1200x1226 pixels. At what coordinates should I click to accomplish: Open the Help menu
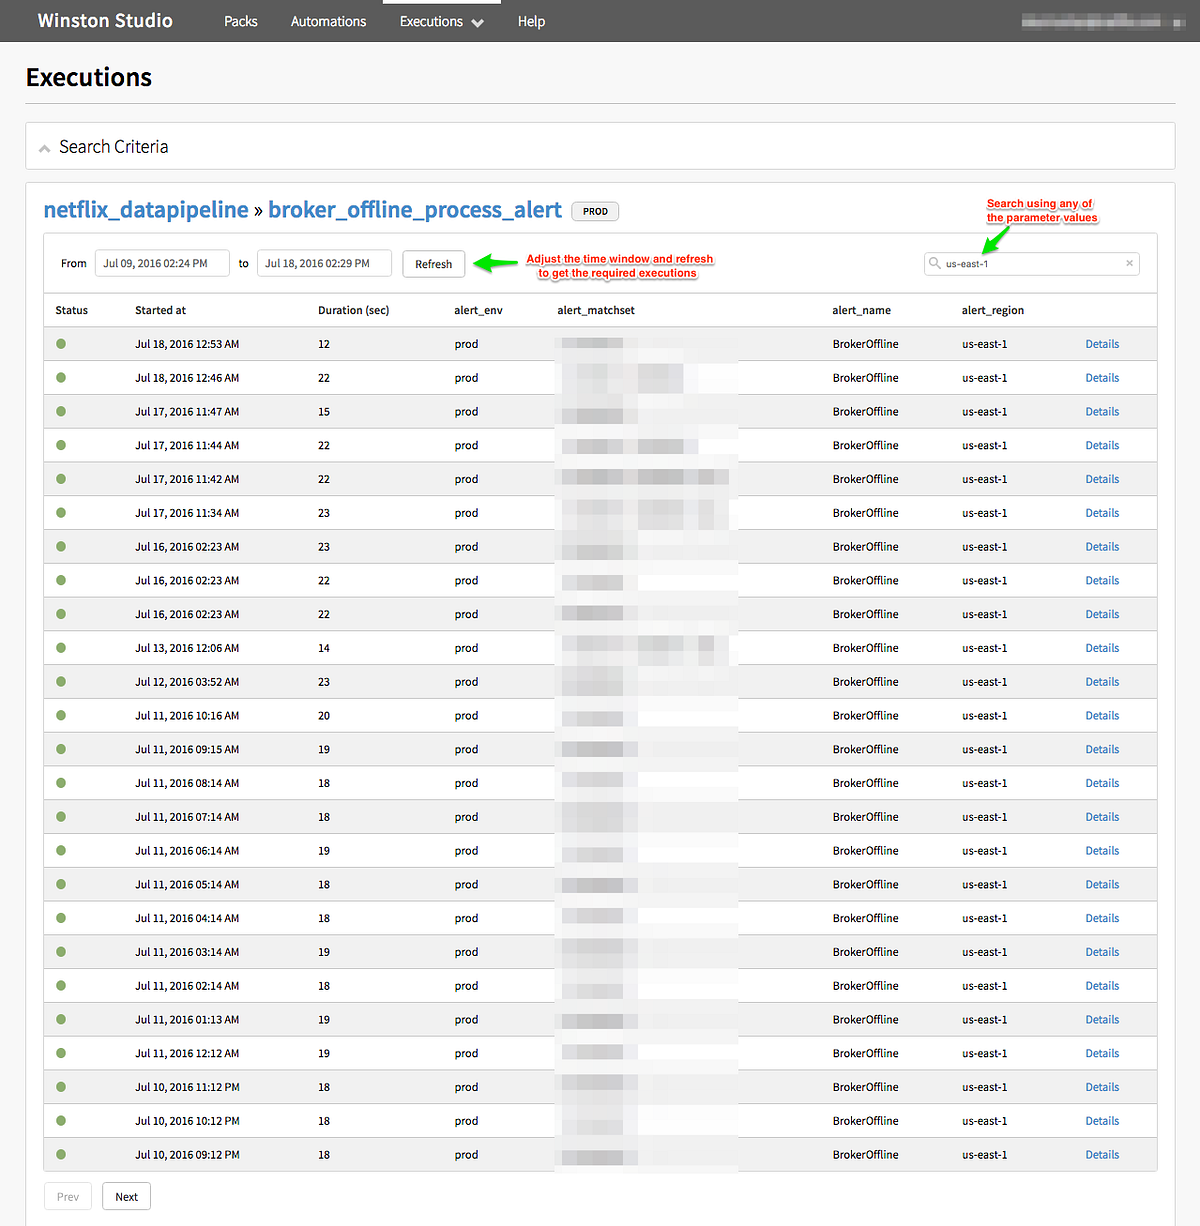click(x=531, y=21)
